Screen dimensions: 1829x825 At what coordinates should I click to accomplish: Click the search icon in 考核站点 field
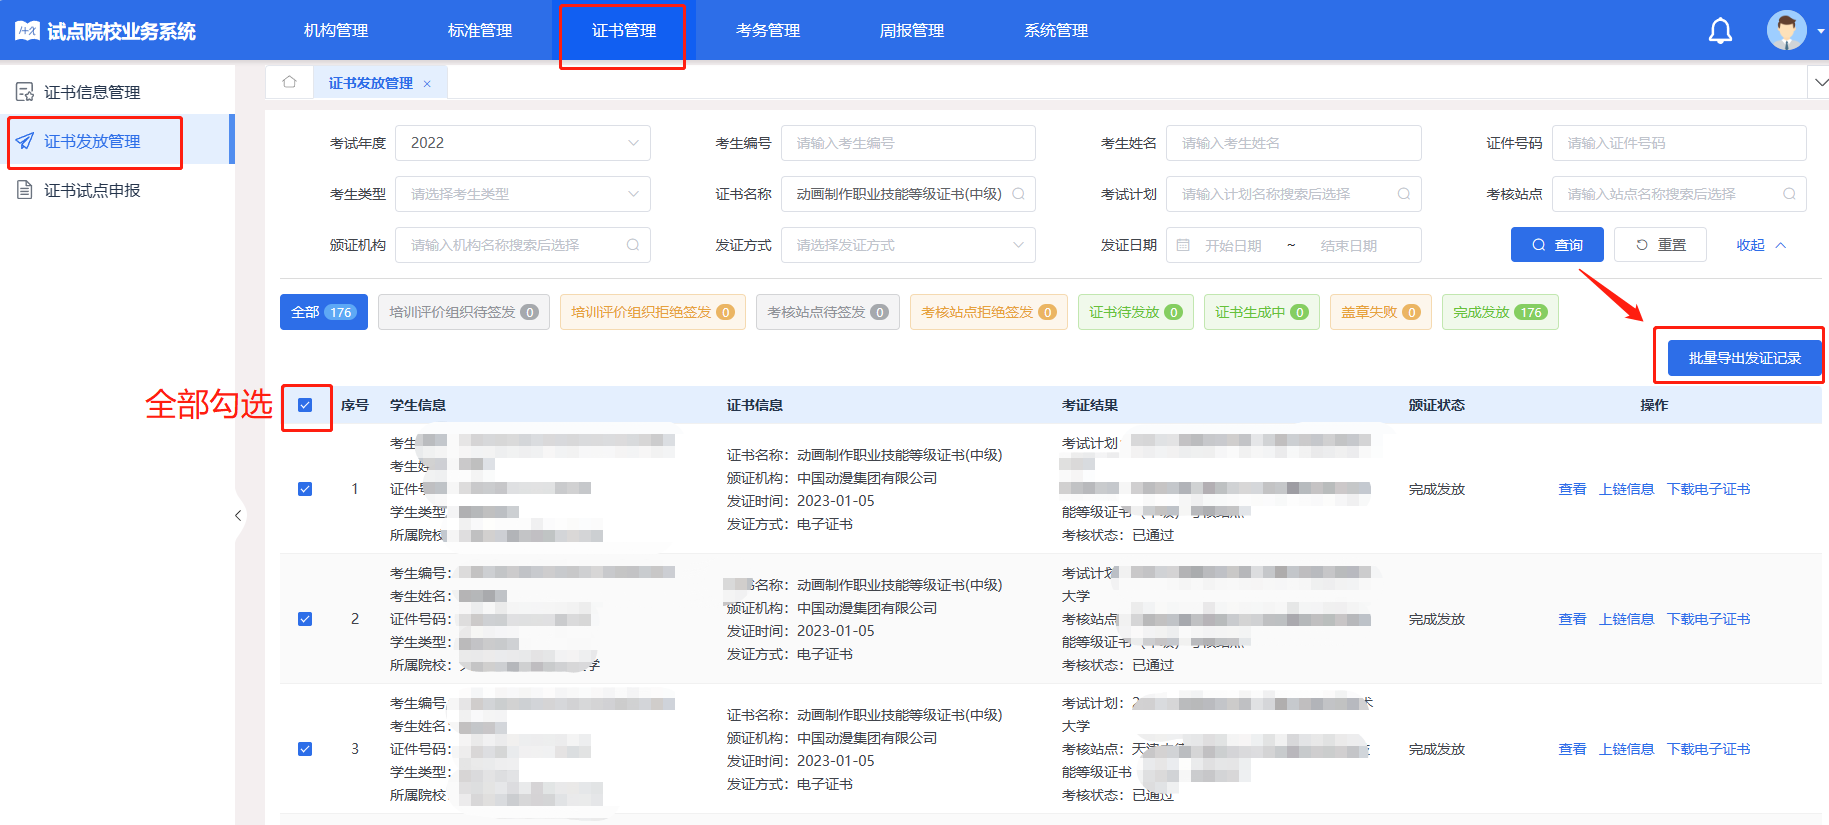click(1789, 194)
